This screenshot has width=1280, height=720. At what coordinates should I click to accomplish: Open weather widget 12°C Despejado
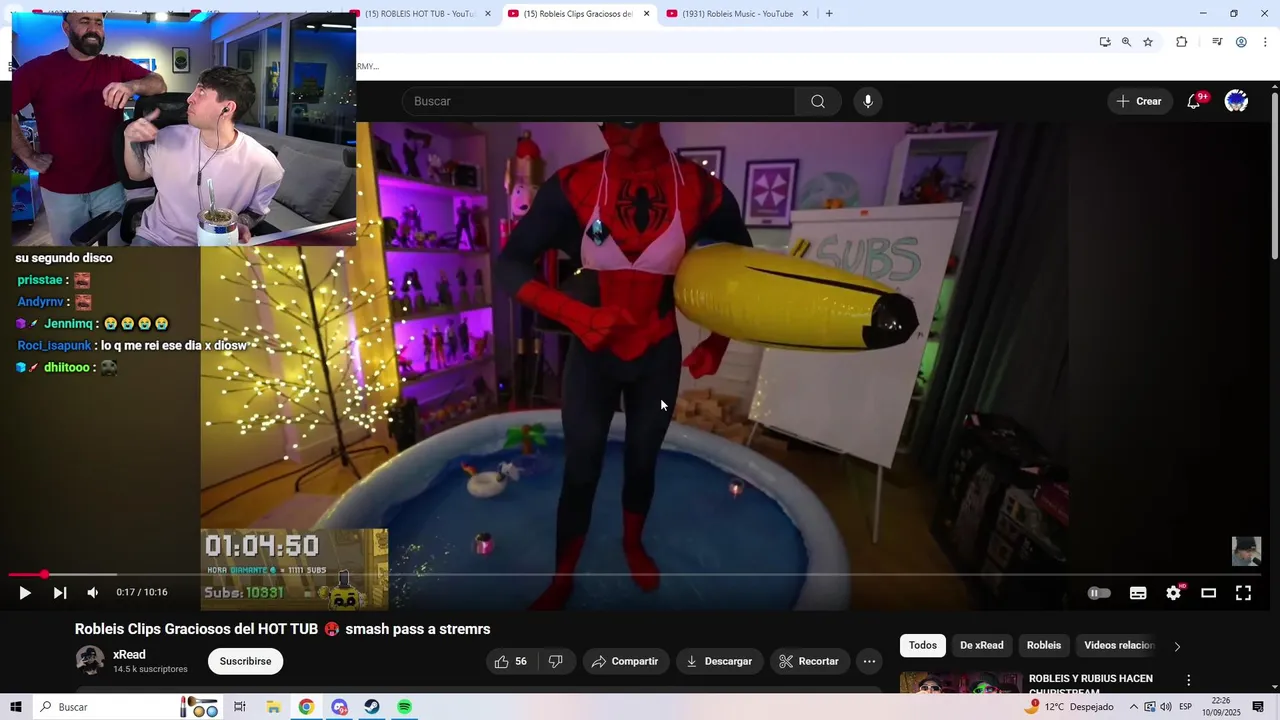coord(1069,707)
